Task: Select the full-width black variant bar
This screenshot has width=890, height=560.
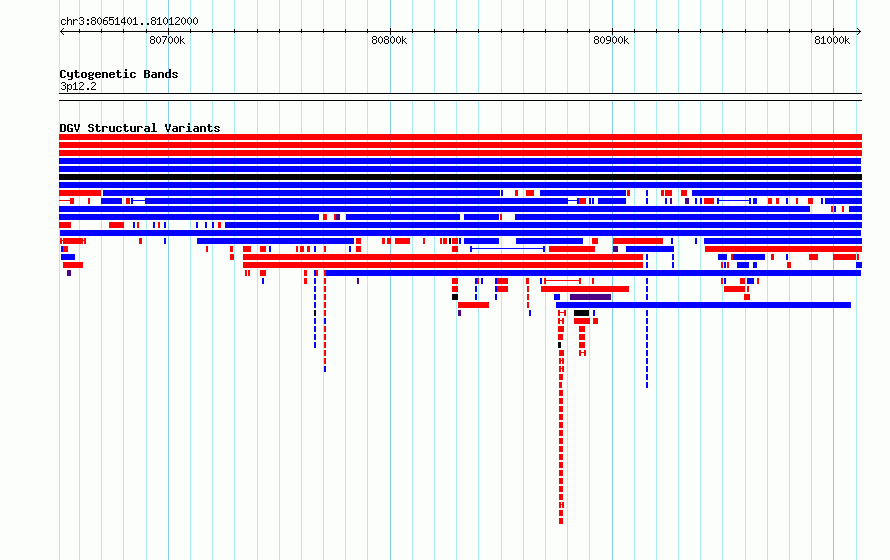Action: (x=460, y=177)
